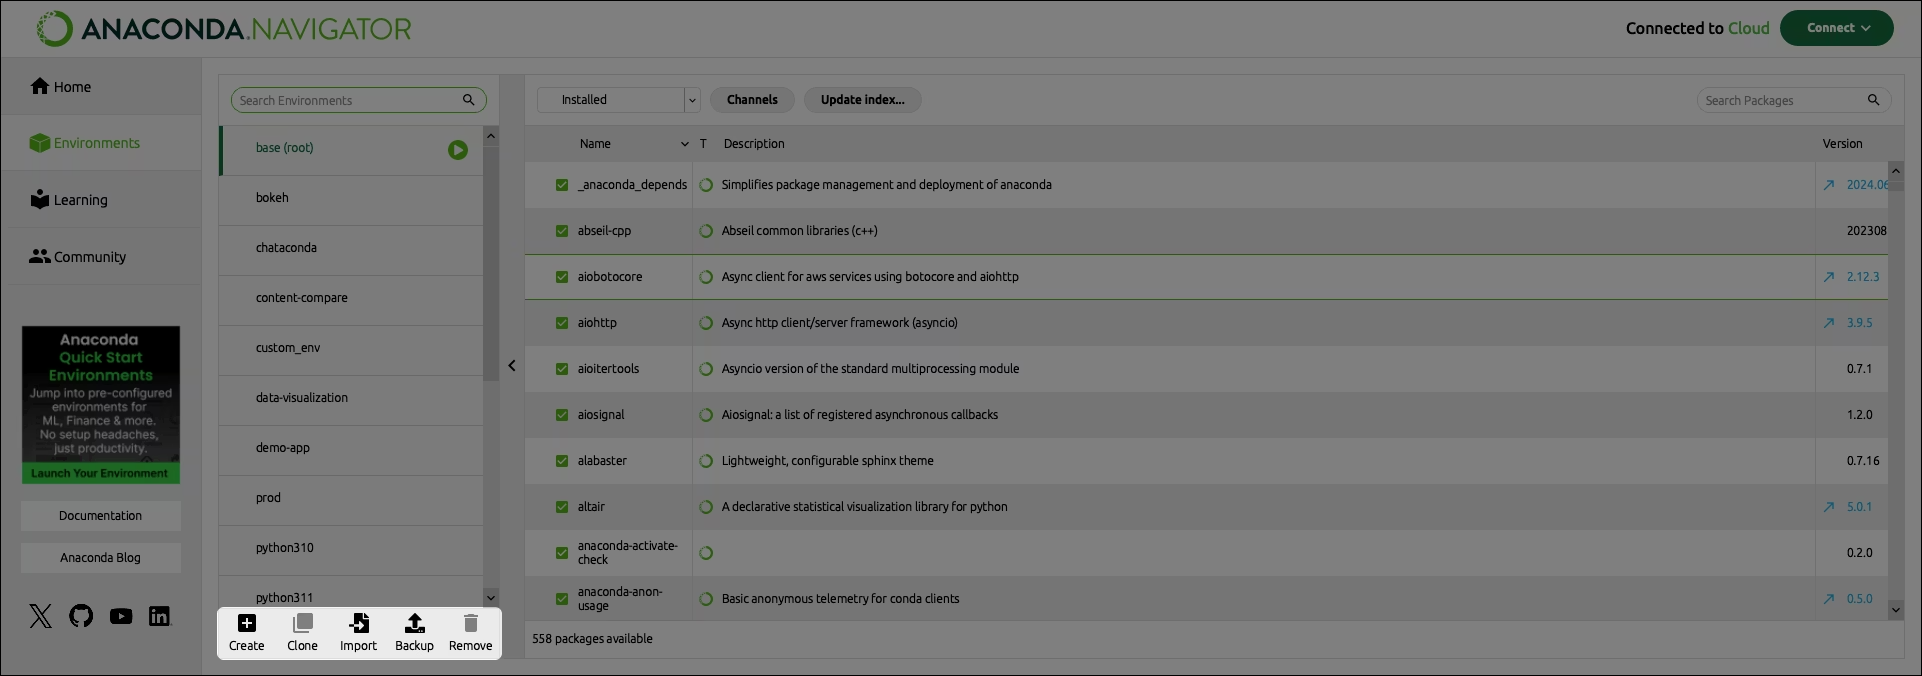Click the Update index... button
Screen dimensions: 1922x676
click(862, 100)
